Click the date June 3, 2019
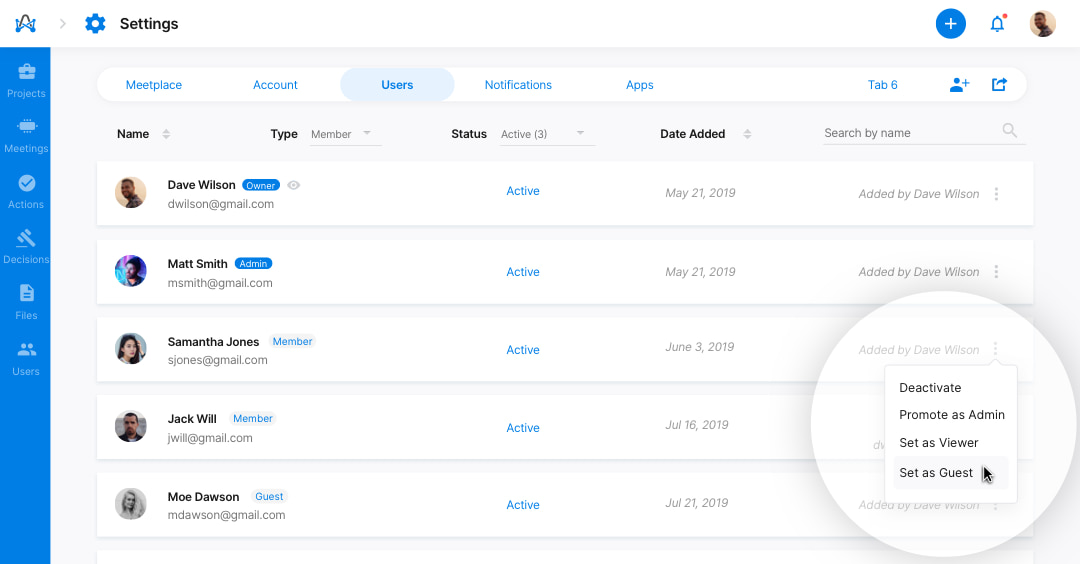 (x=700, y=347)
